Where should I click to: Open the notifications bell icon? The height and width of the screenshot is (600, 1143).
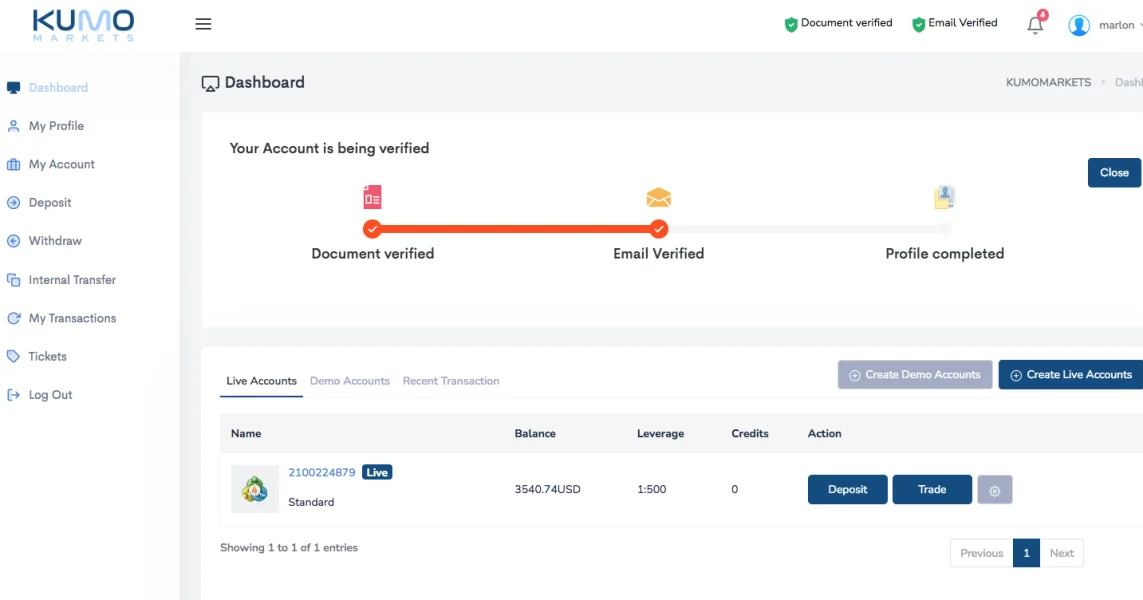coord(1035,26)
